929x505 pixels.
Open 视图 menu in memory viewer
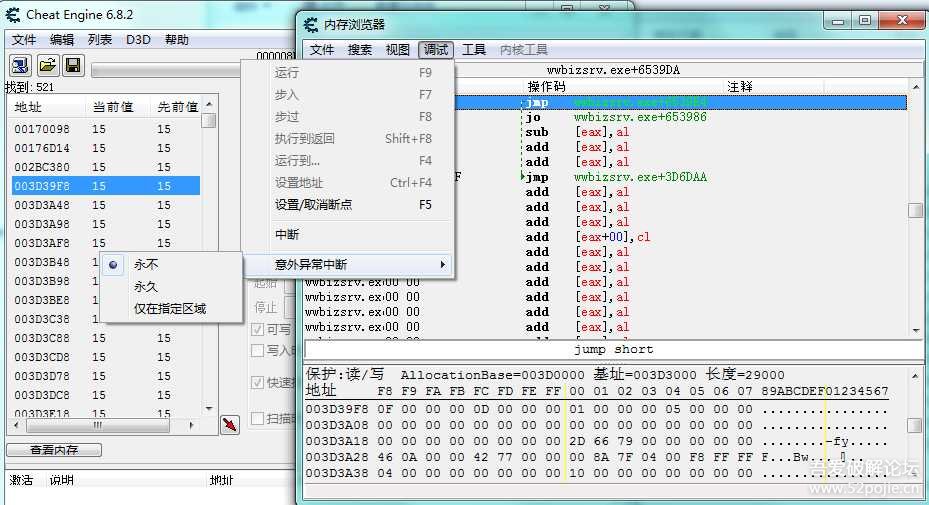[398, 50]
